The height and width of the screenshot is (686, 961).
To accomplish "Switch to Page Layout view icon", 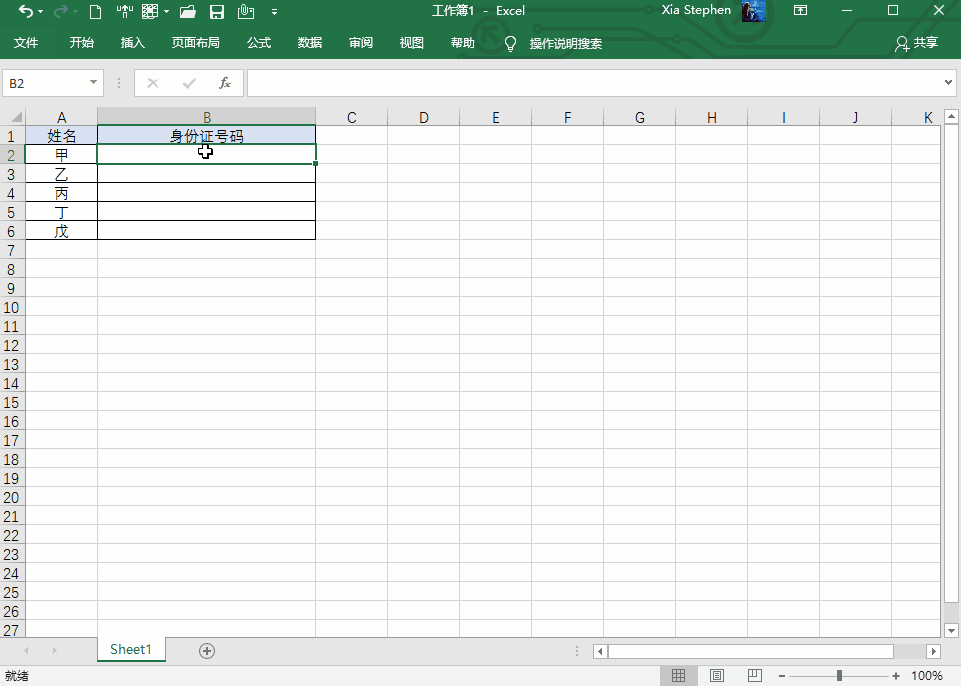I will tap(716, 676).
